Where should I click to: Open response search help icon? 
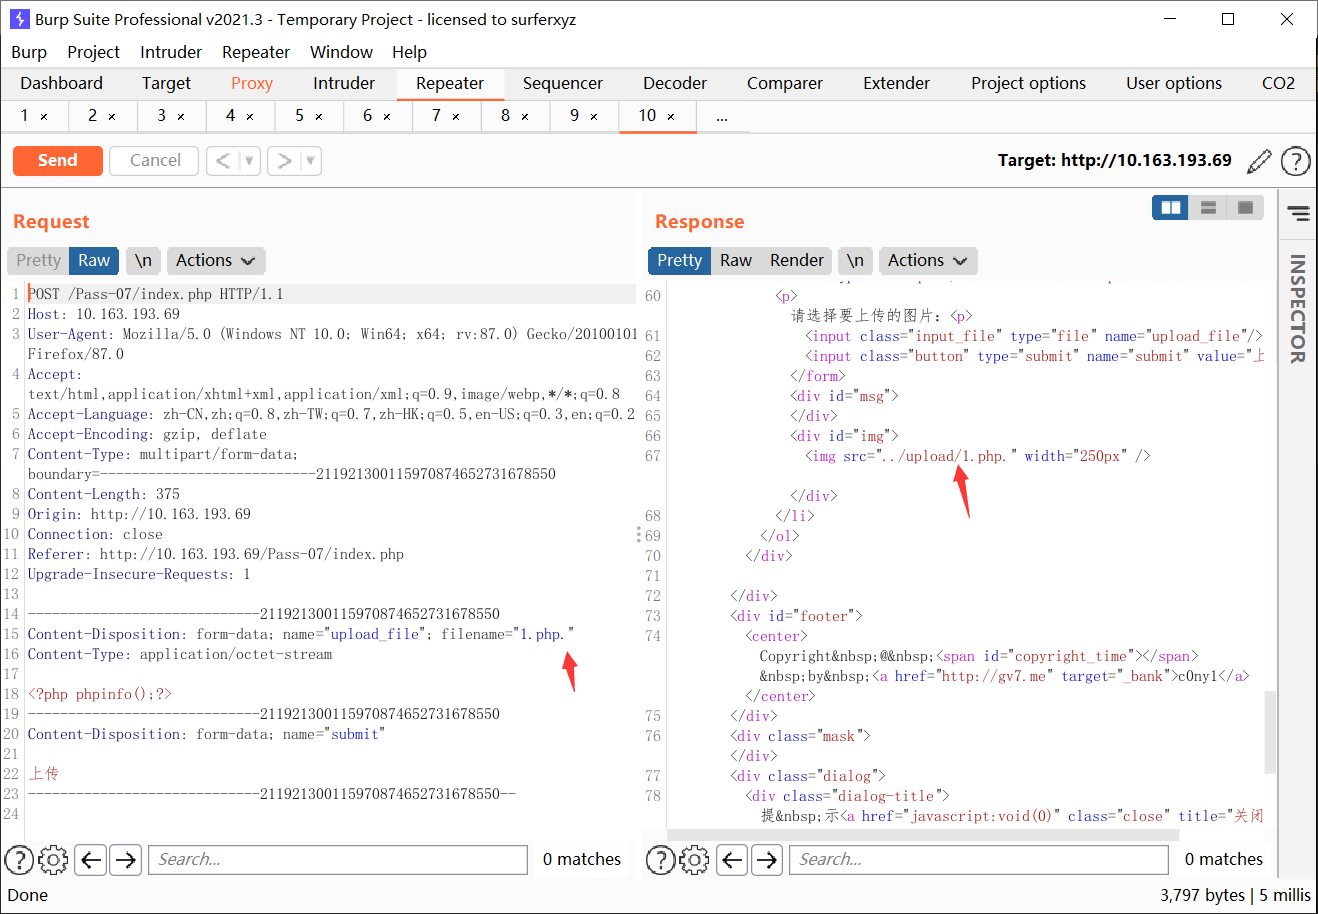coord(661,859)
